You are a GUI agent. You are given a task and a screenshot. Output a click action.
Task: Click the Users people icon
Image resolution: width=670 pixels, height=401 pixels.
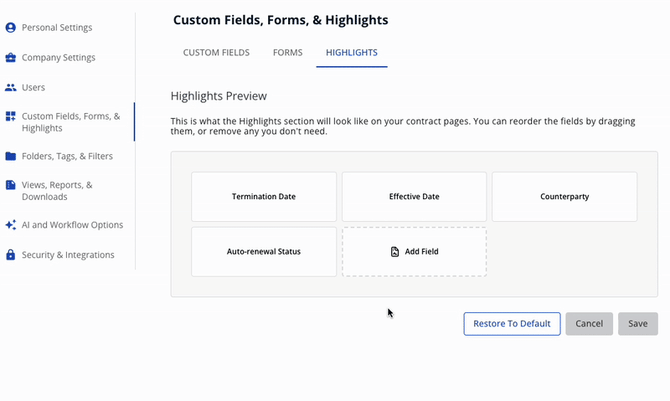tap(11, 88)
